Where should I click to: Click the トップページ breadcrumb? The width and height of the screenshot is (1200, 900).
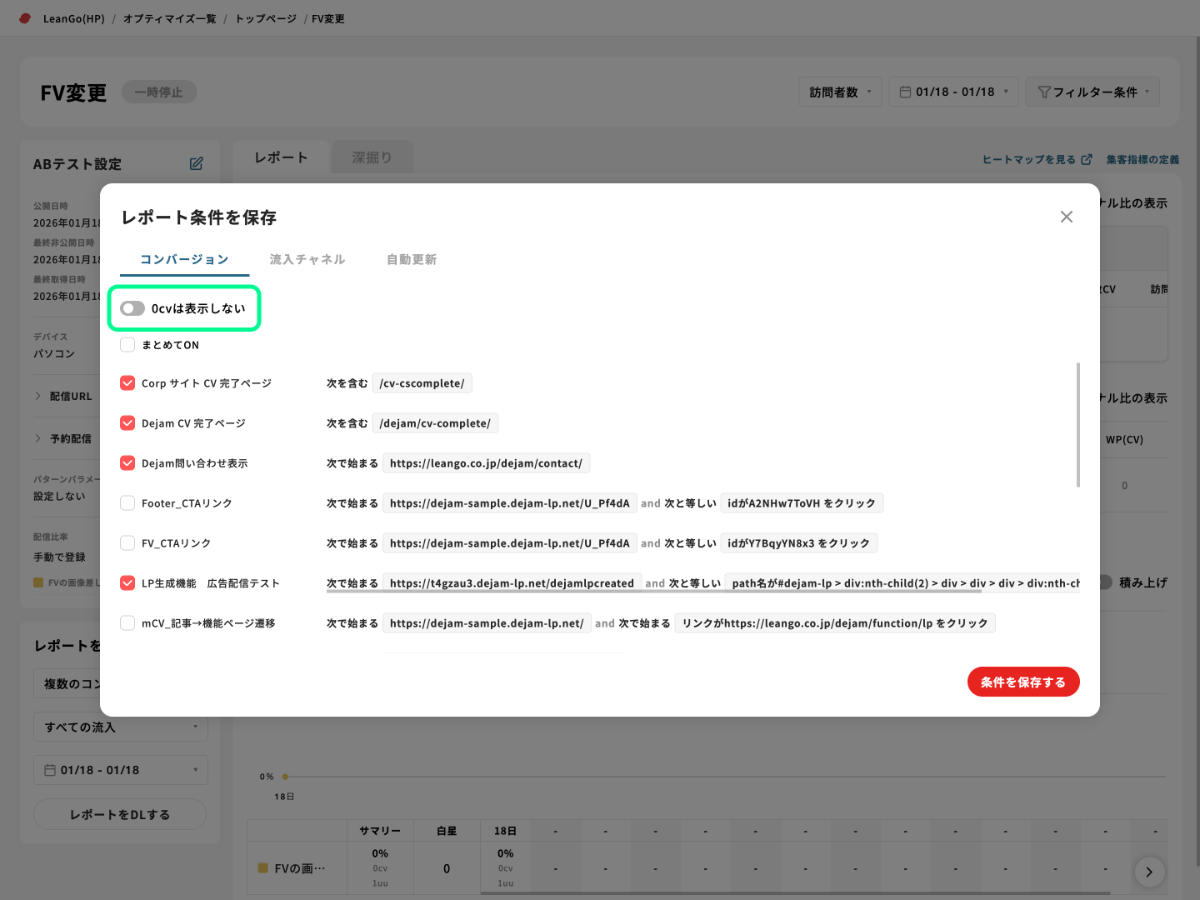(x=265, y=19)
